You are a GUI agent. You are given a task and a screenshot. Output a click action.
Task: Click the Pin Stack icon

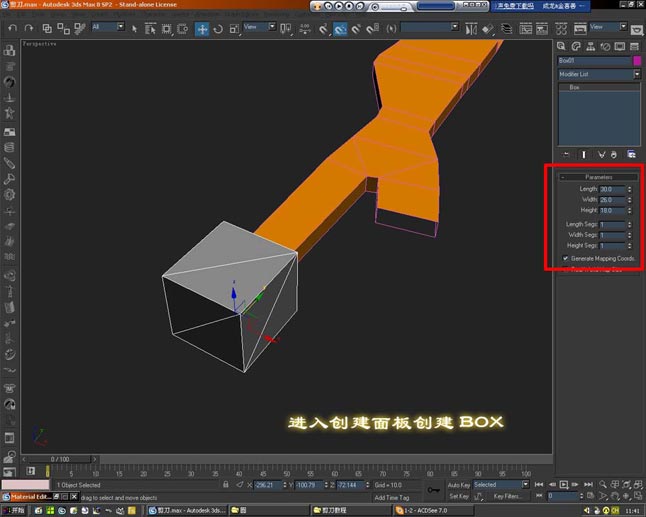tap(566, 154)
